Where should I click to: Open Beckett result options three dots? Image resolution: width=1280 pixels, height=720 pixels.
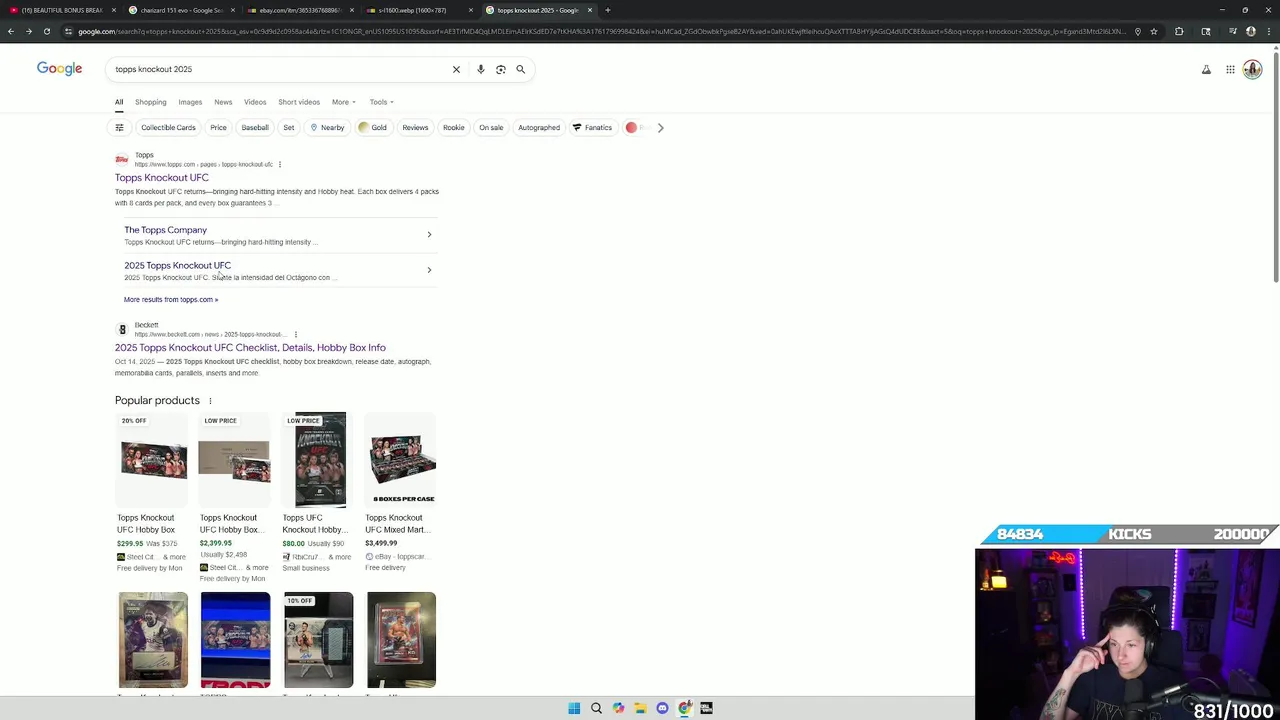click(x=295, y=334)
